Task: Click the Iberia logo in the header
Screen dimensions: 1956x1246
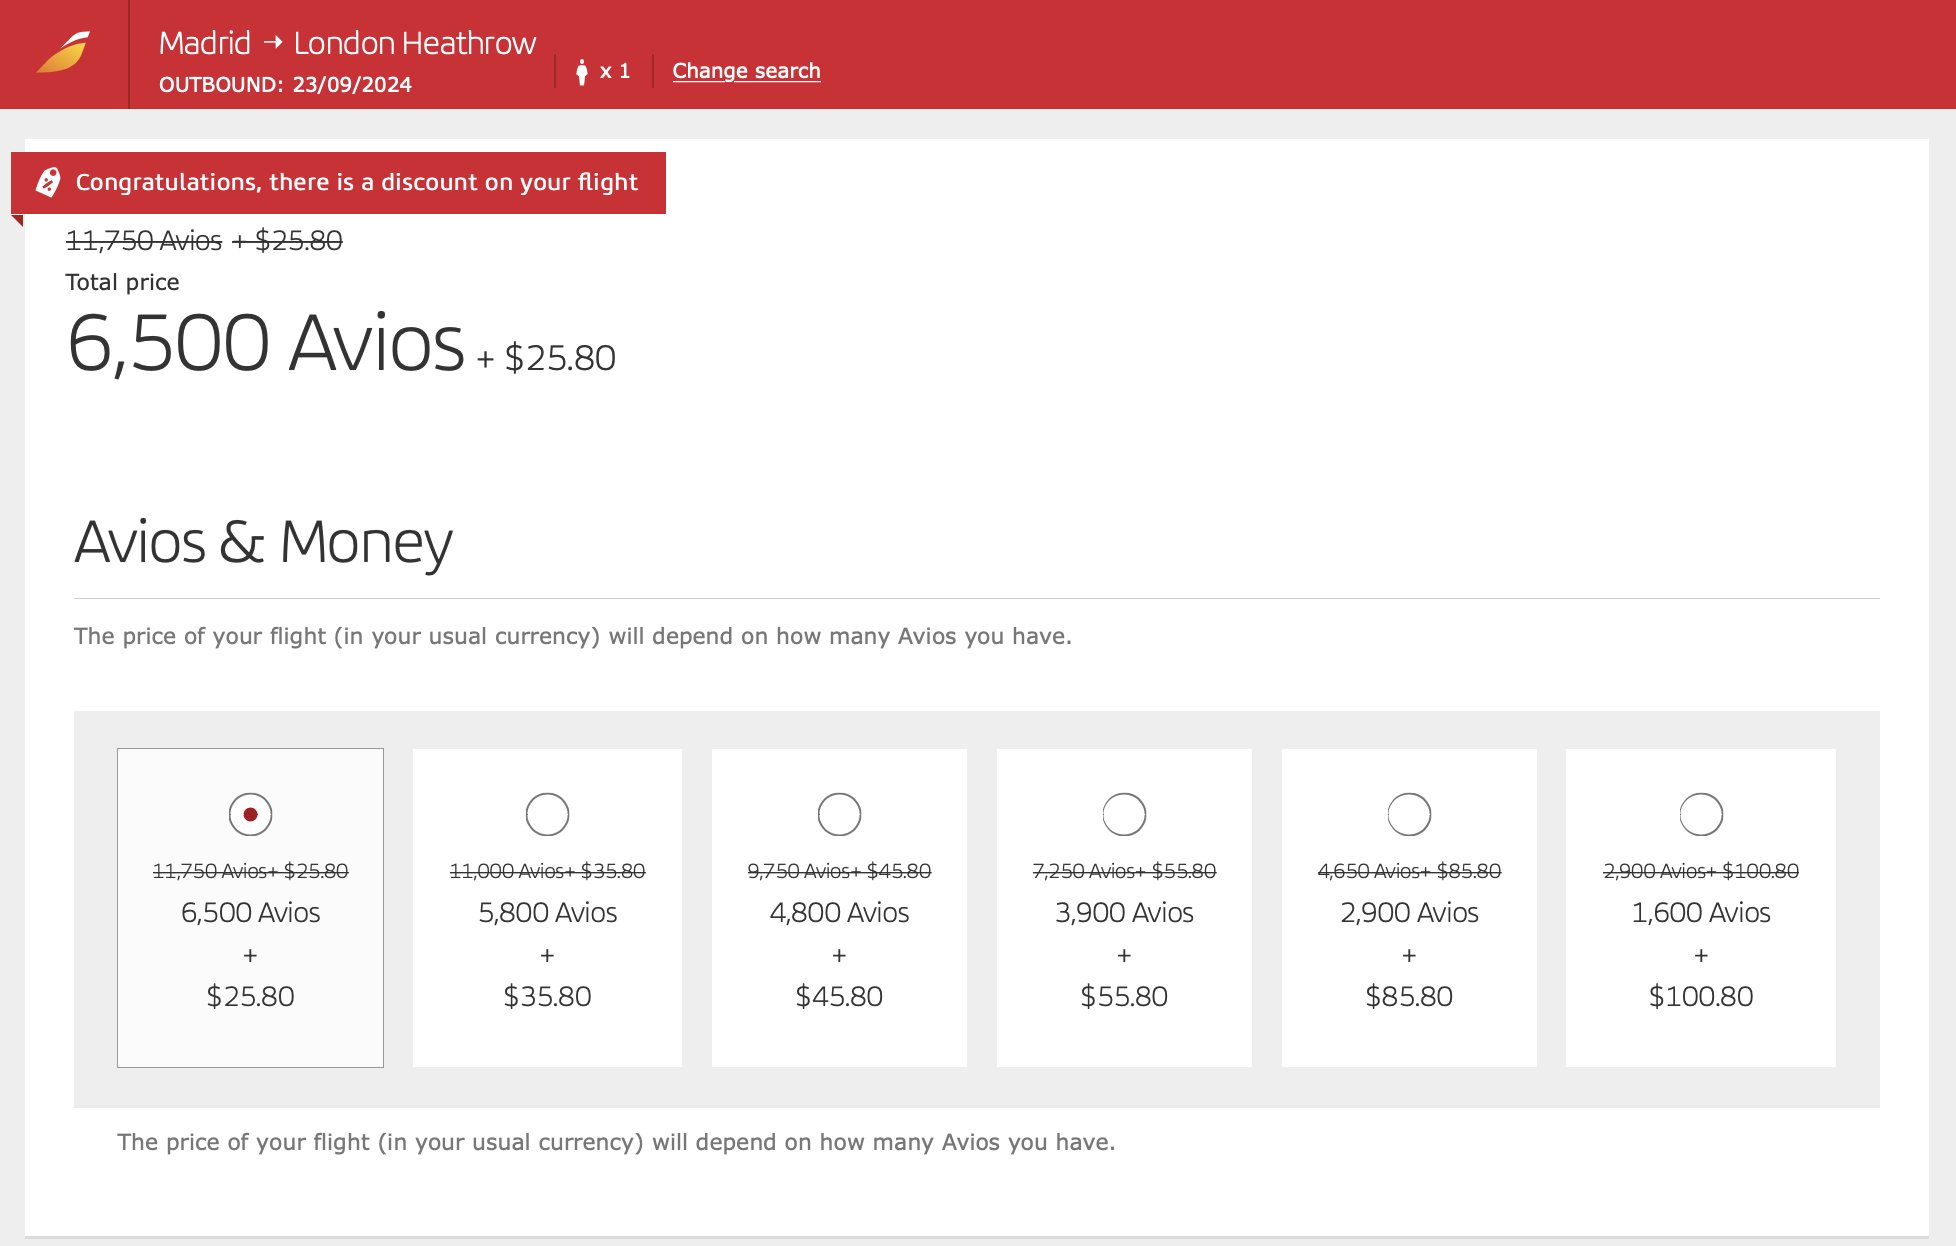Action: (64, 53)
